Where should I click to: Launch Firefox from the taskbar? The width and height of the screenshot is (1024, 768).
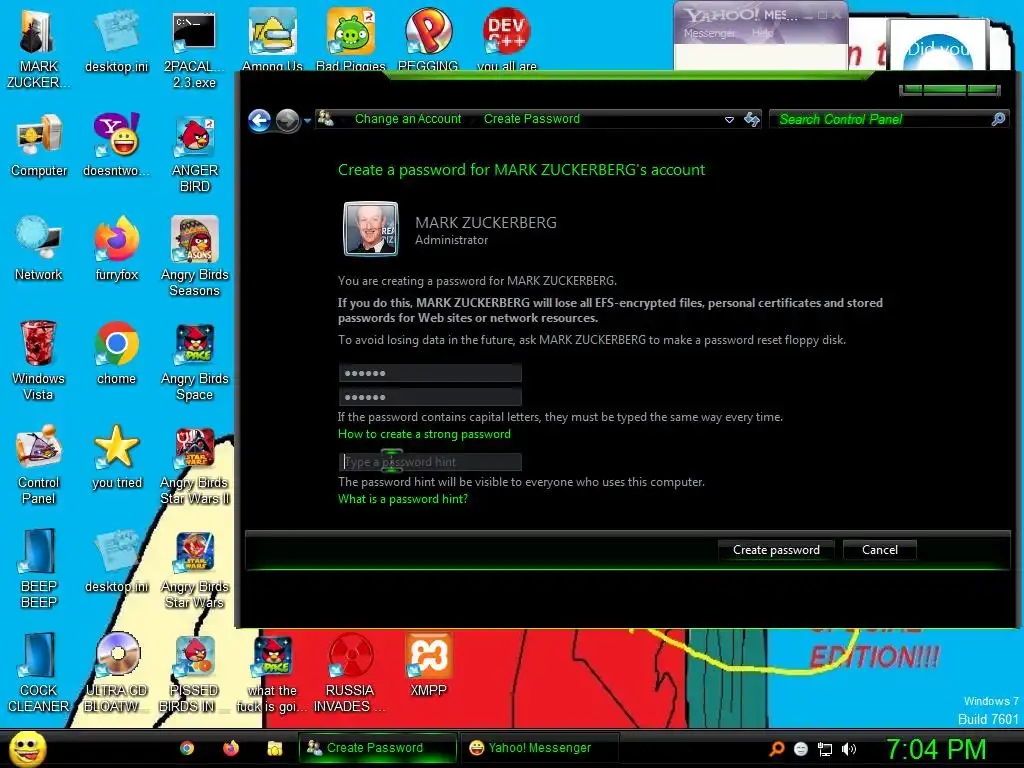pyautogui.click(x=231, y=748)
